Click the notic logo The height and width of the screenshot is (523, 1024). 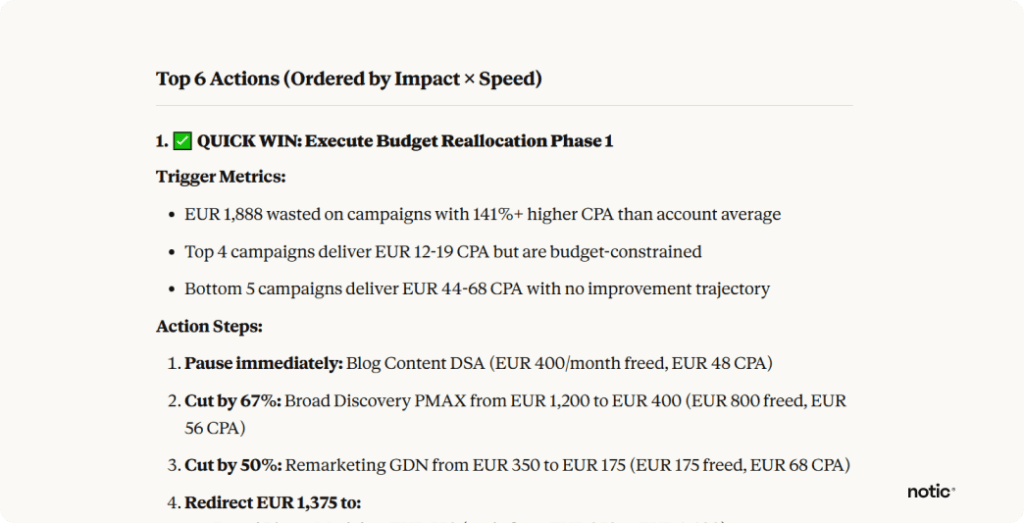[x=931, y=491]
